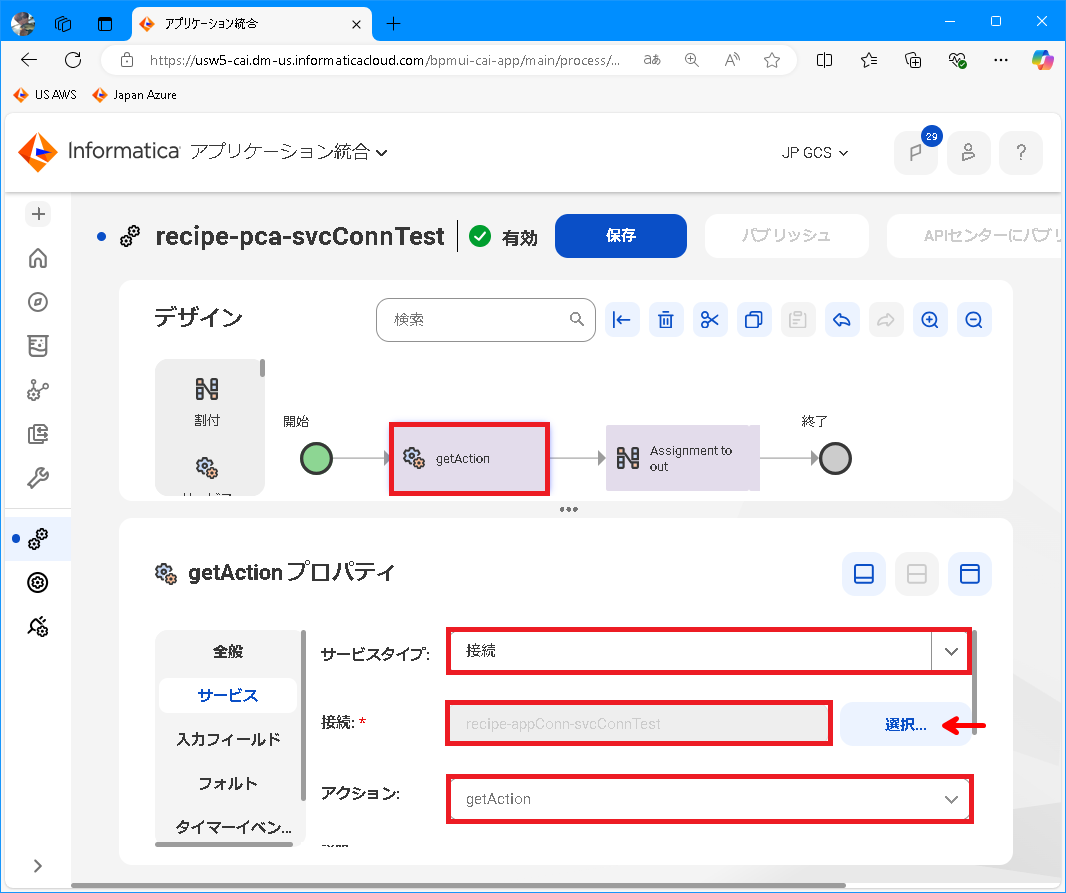Open browser settings and more menu

pyautogui.click(x=1001, y=60)
